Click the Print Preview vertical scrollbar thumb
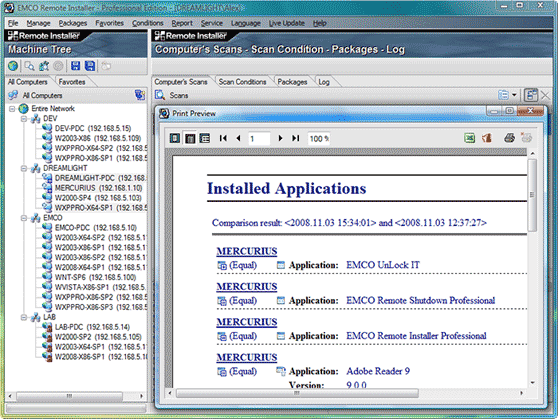The height and width of the screenshot is (419, 558). (532, 195)
